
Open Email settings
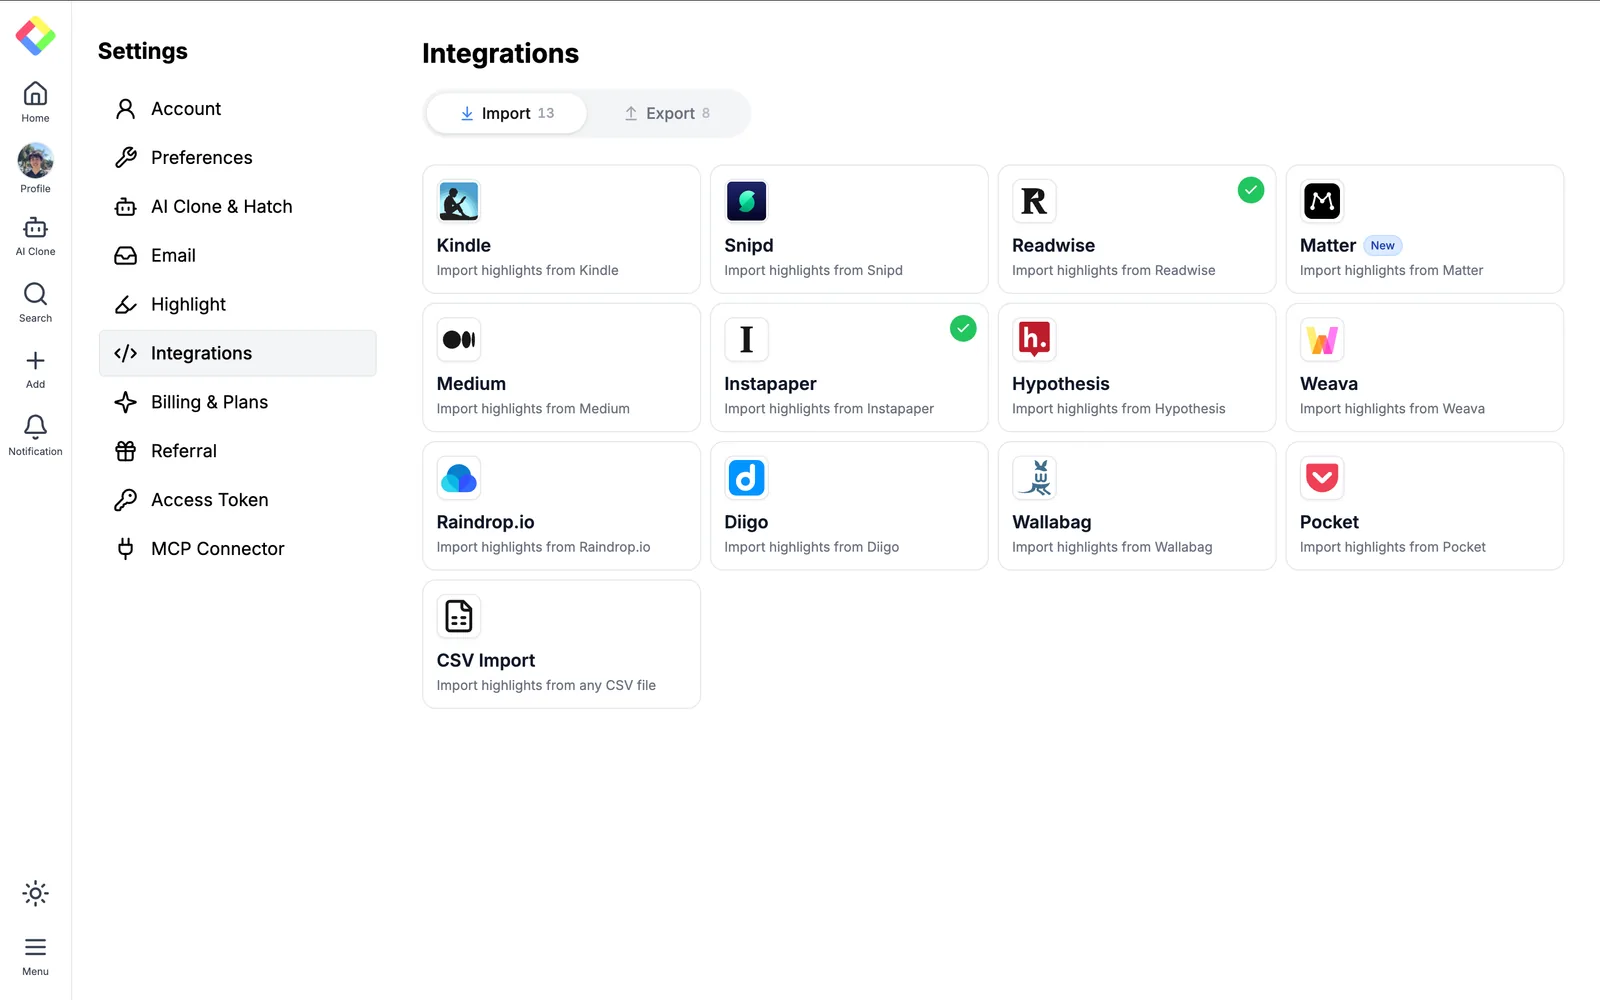pos(238,256)
